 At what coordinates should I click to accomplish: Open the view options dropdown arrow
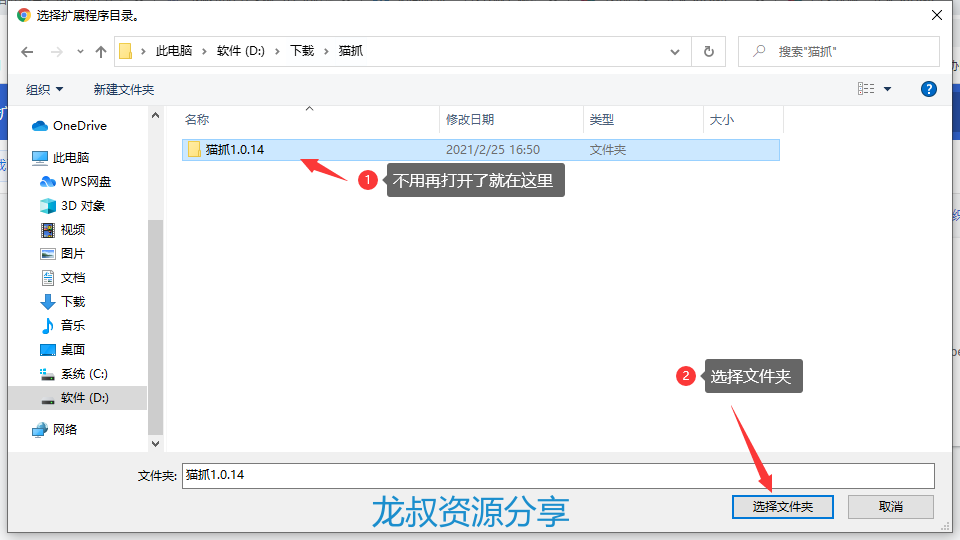[x=887, y=89]
